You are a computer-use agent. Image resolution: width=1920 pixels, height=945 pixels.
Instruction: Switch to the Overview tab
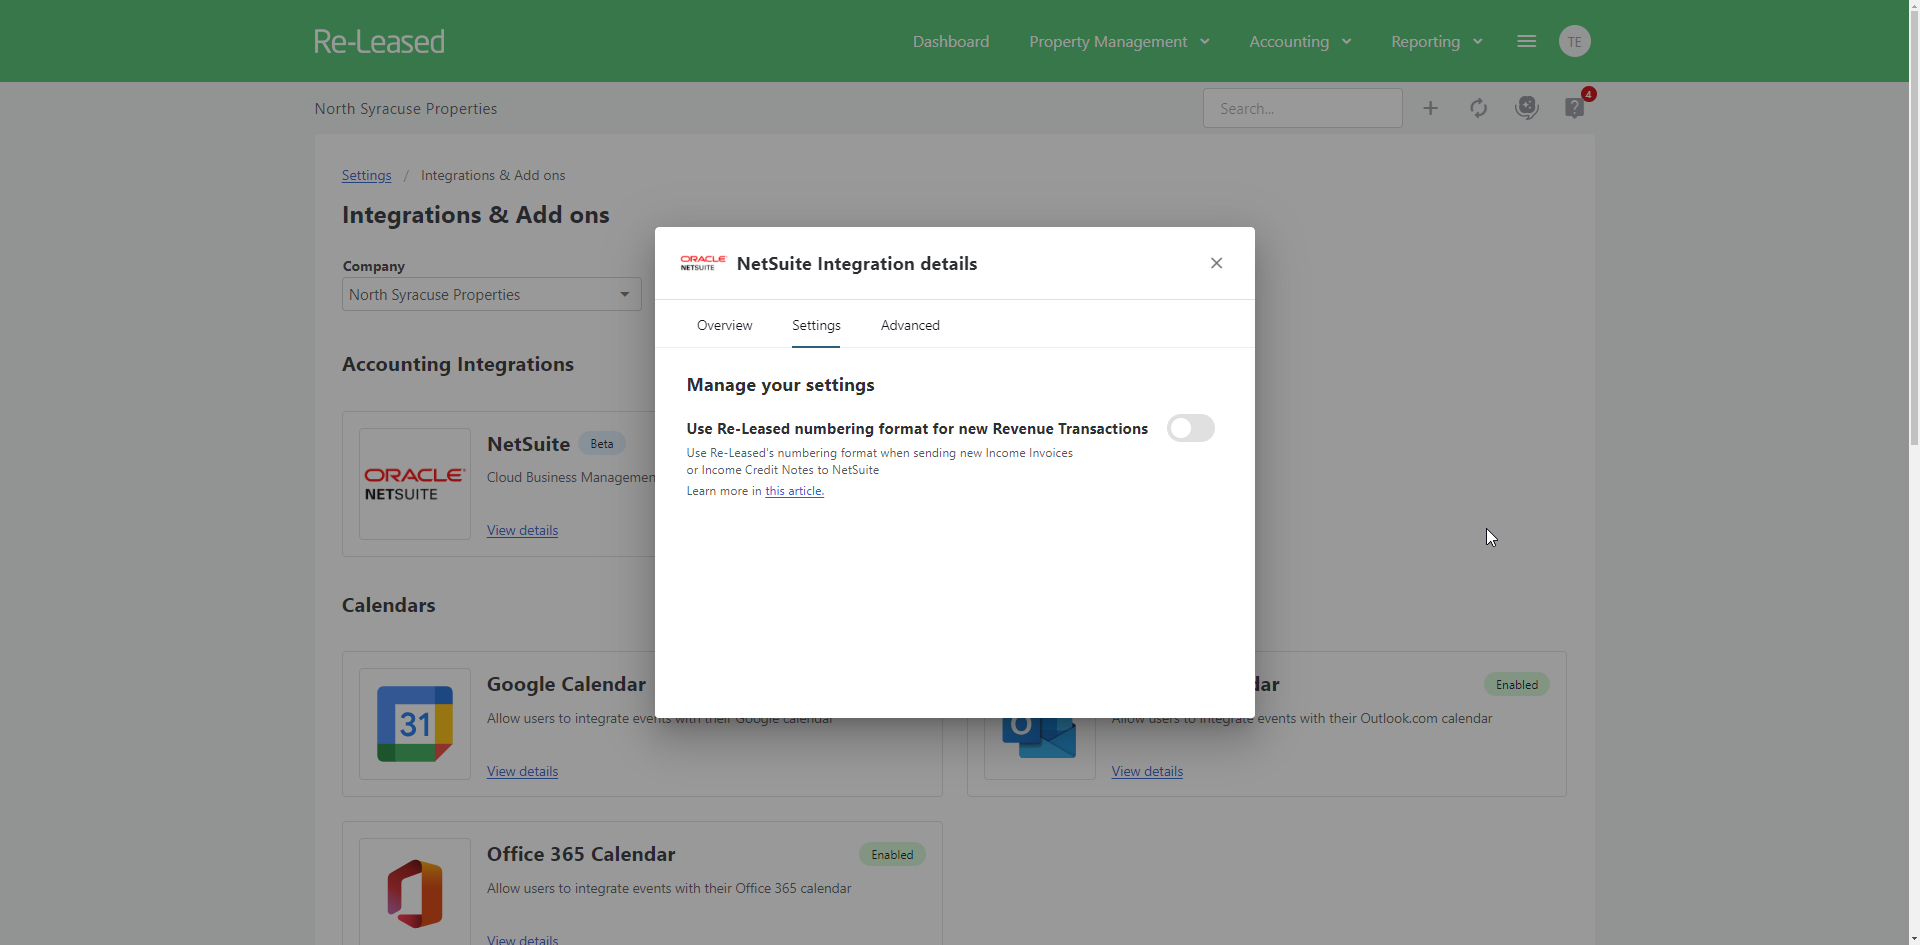coord(724,325)
